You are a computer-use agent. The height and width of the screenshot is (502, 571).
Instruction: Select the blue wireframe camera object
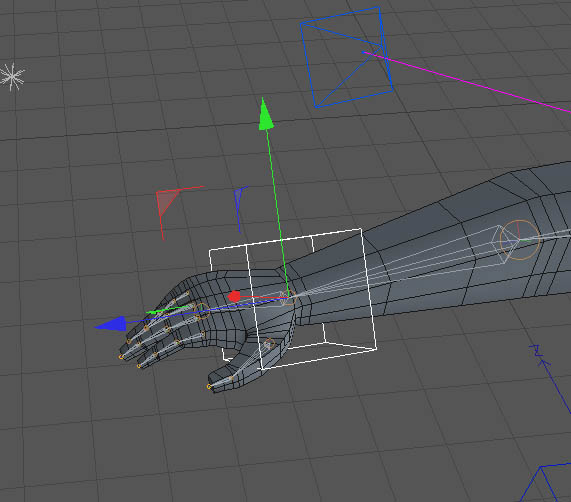(346, 58)
